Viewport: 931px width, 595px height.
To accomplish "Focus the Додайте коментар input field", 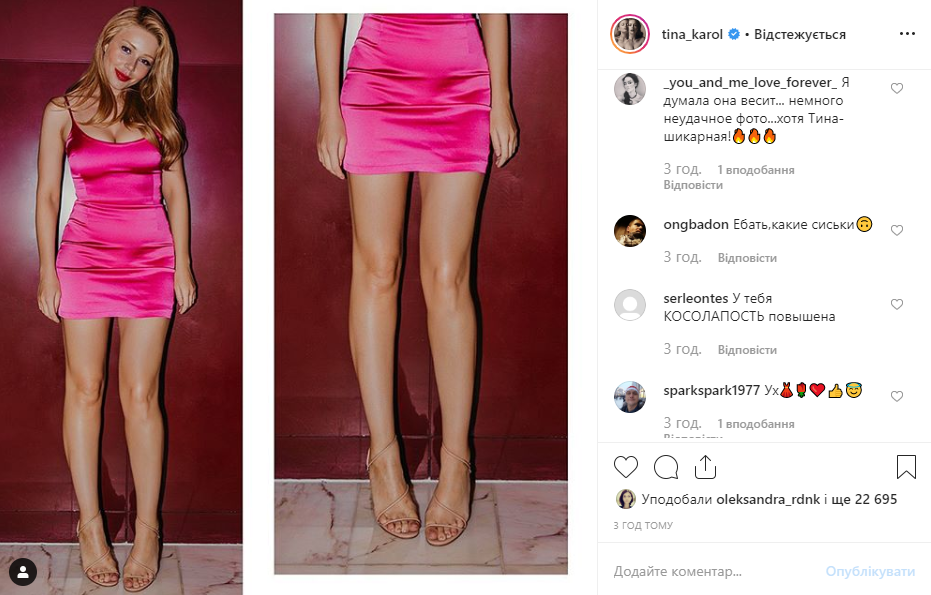I will [712, 571].
